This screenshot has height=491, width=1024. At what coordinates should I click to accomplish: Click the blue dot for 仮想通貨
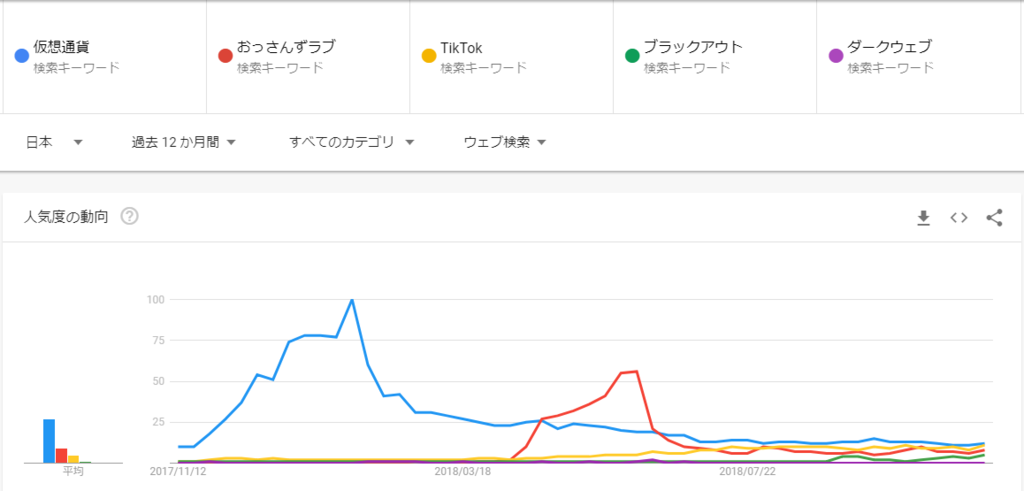point(22,55)
